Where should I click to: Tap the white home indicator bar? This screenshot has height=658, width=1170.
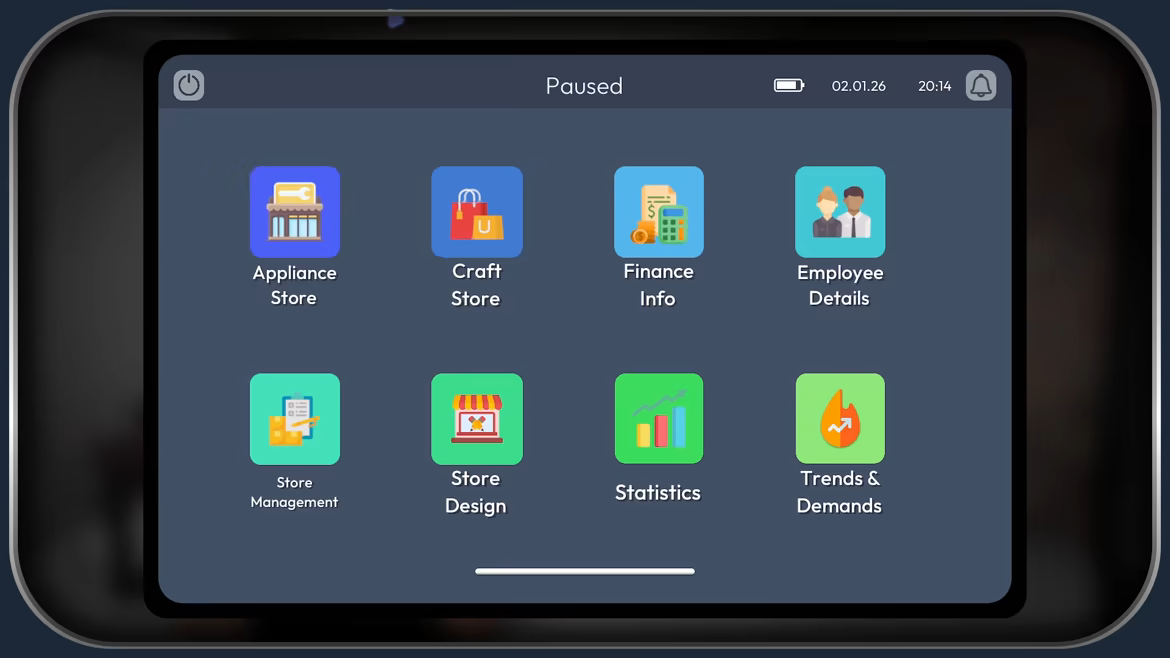pyautogui.click(x=585, y=571)
